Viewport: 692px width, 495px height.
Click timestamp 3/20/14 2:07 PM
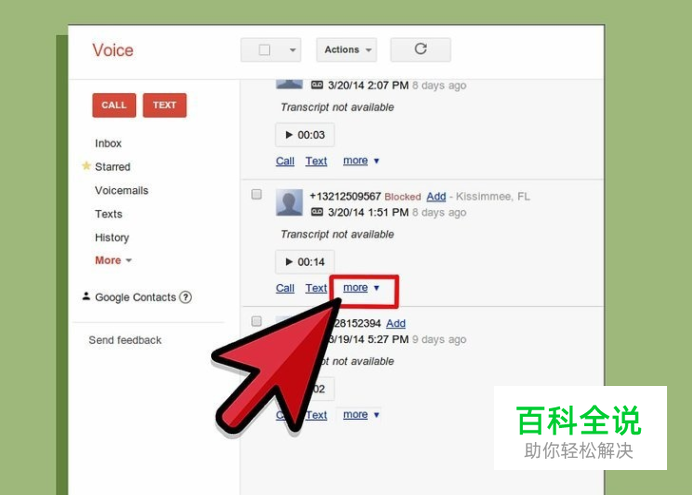[368, 85]
